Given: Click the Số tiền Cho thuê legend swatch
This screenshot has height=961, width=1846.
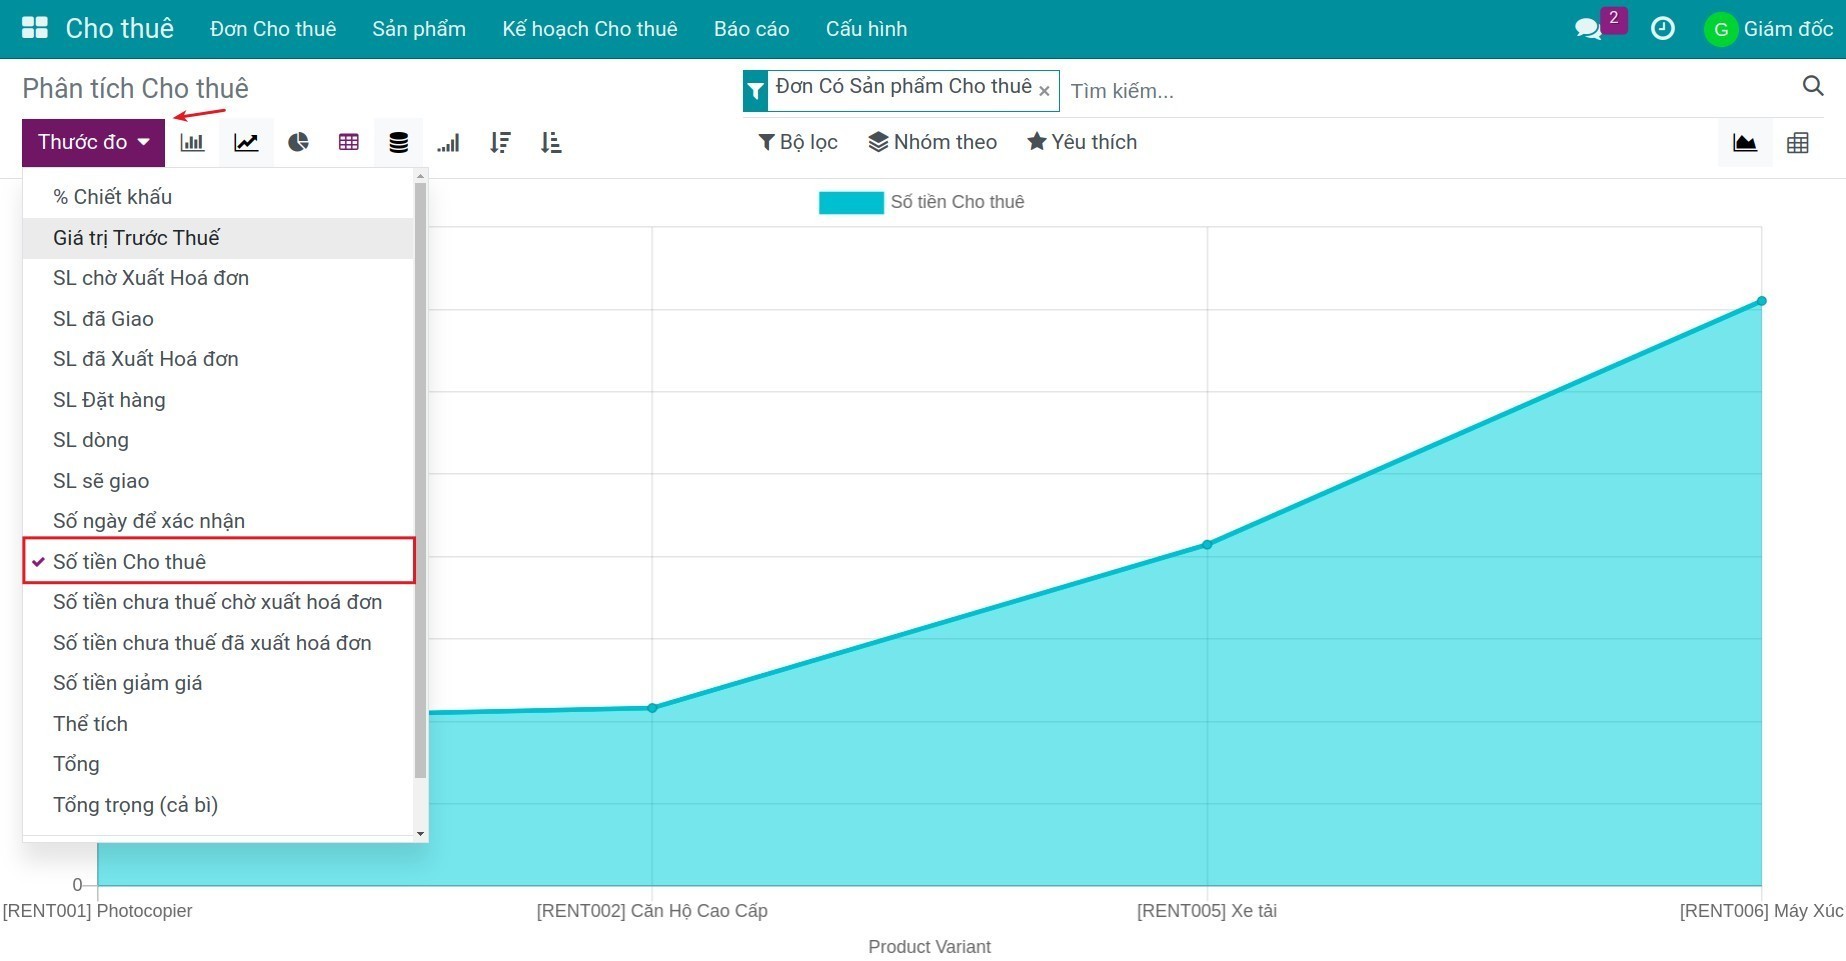Looking at the screenshot, I should [x=851, y=203].
